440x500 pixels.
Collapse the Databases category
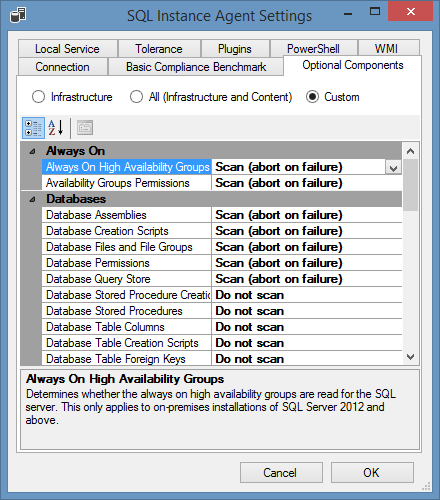tap(32, 199)
